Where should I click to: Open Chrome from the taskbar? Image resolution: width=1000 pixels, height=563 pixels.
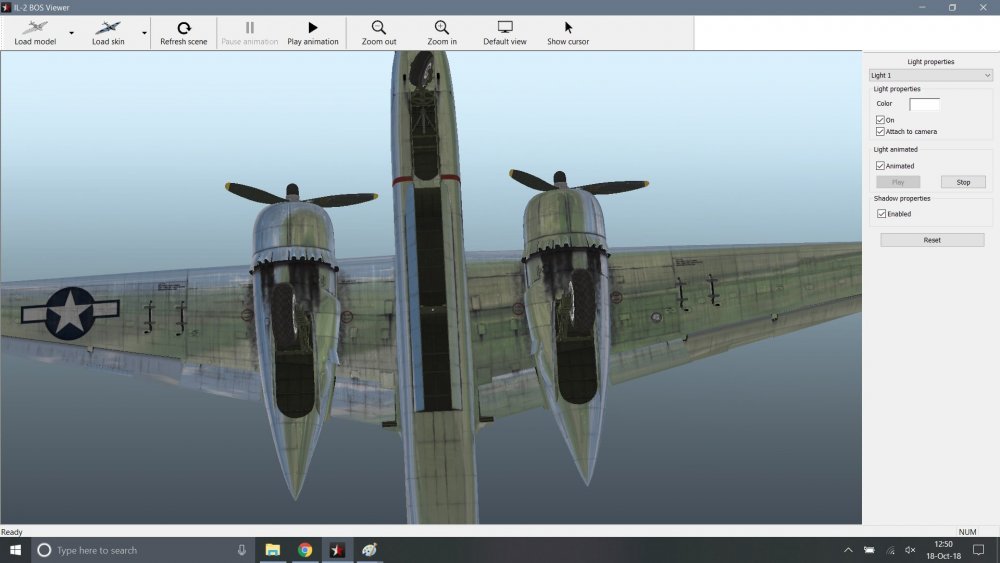305,550
